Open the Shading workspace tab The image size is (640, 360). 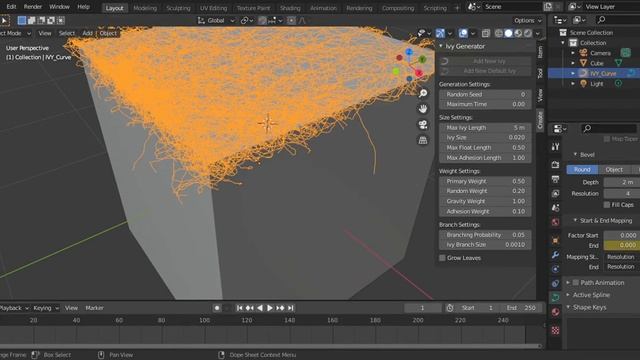(x=290, y=8)
